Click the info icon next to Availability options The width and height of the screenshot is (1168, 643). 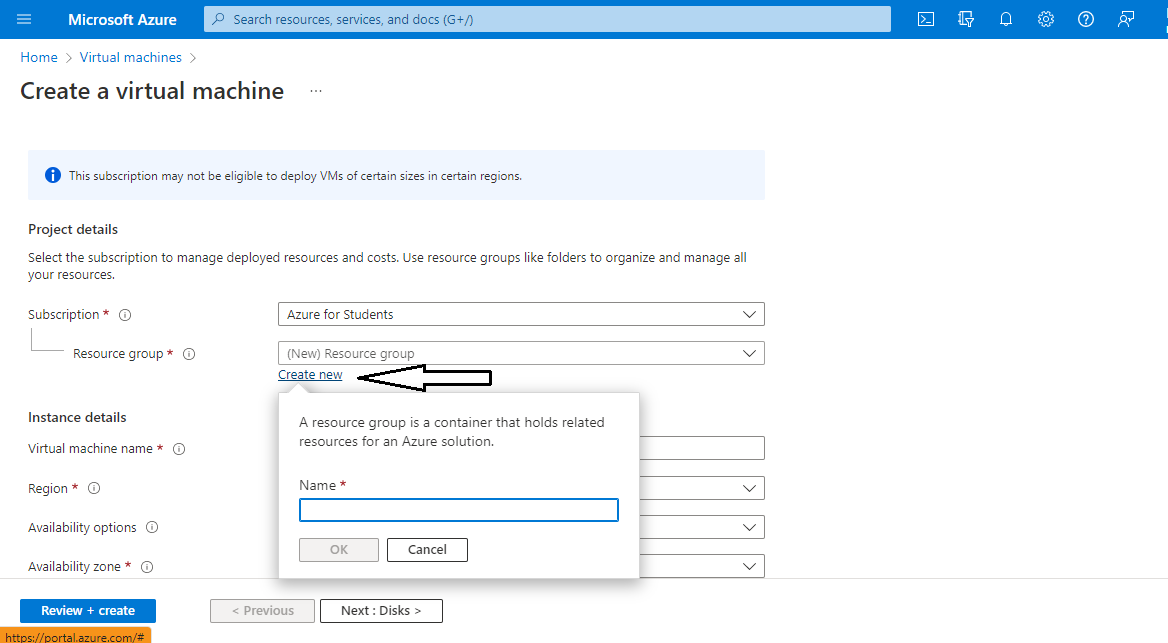[x=152, y=528]
